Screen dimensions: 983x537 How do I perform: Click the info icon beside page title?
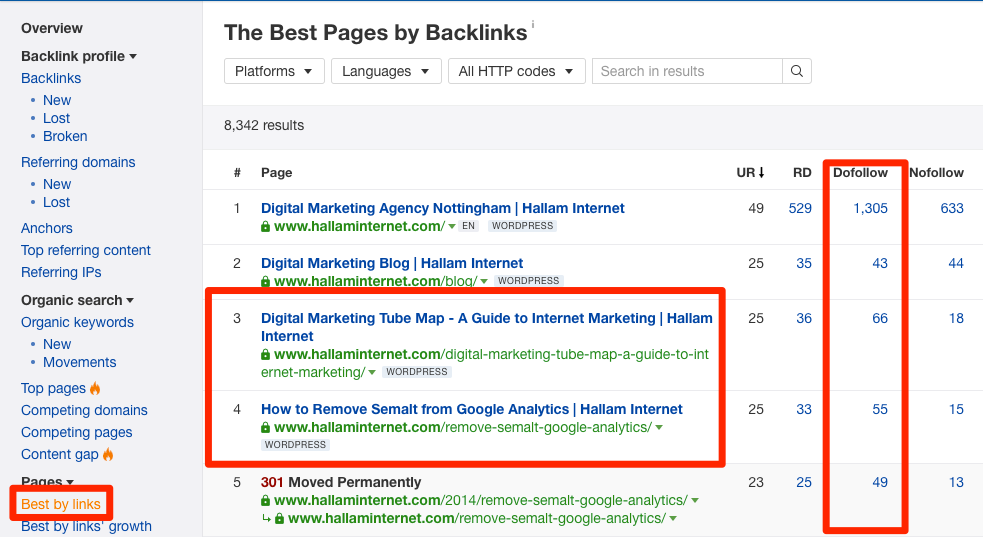(533, 24)
